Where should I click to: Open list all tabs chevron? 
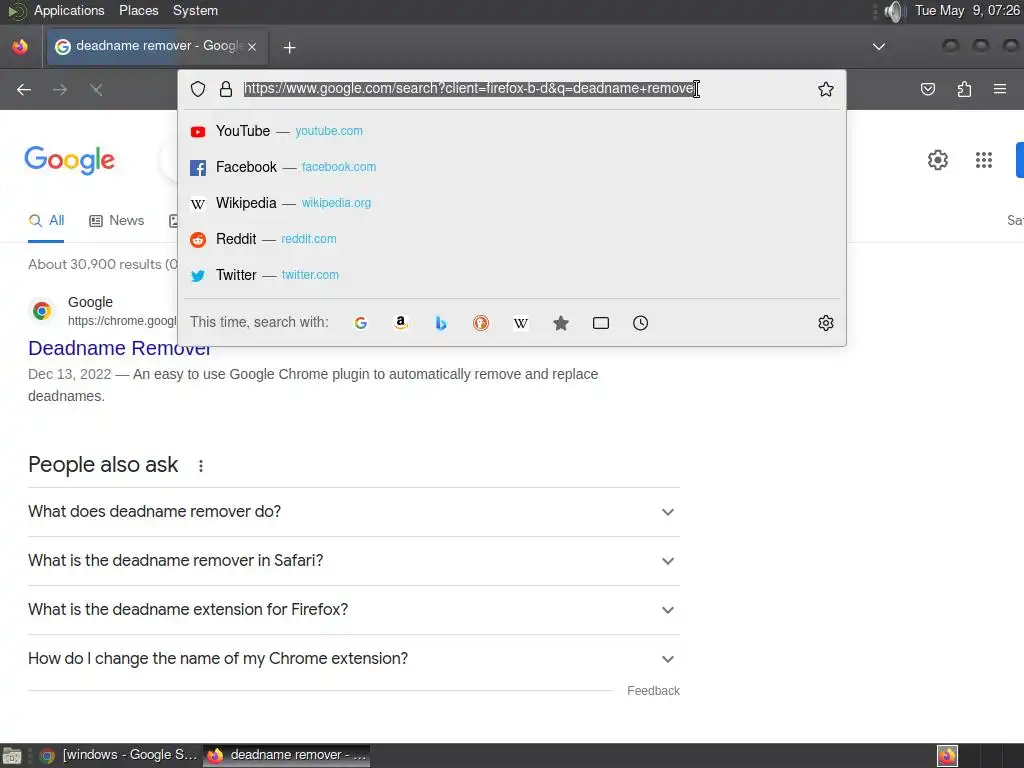tap(879, 47)
